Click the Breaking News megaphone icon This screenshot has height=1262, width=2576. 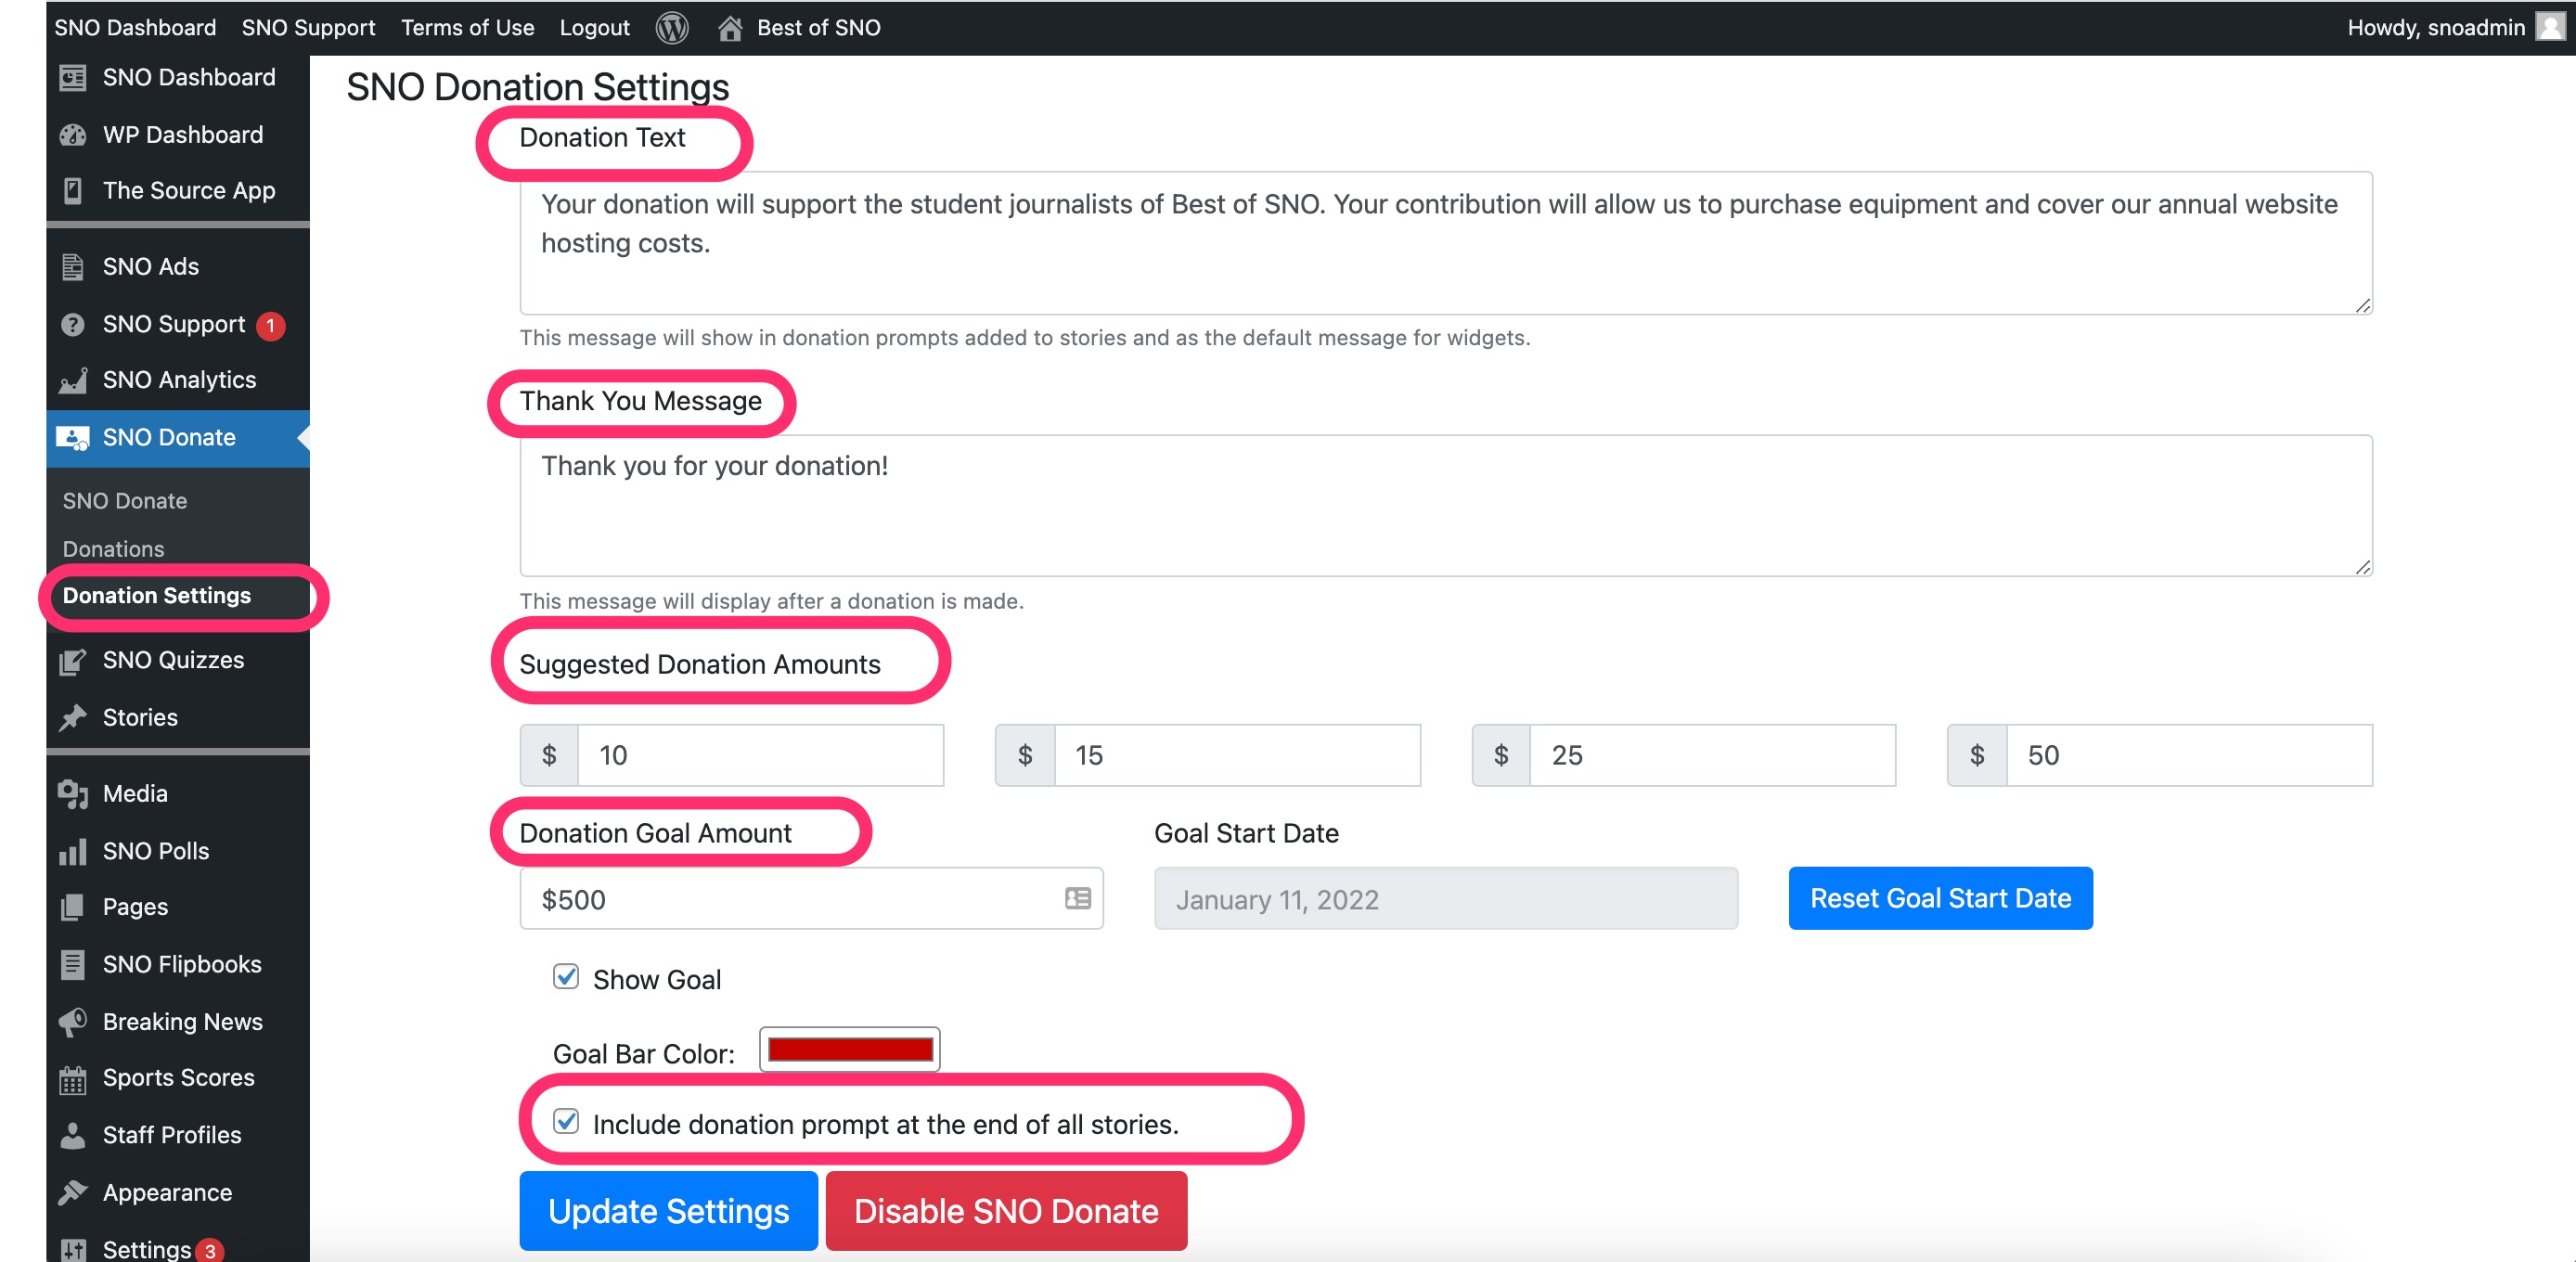(73, 1022)
